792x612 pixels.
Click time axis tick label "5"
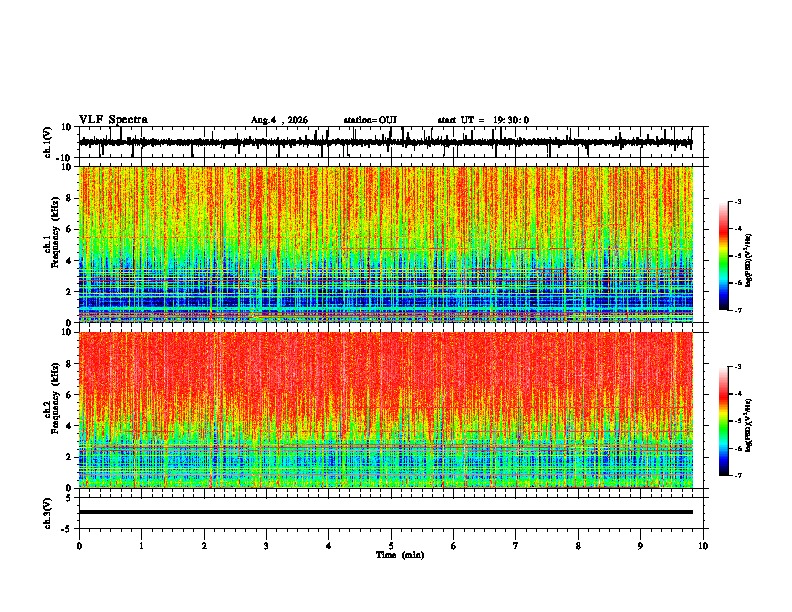(x=391, y=546)
